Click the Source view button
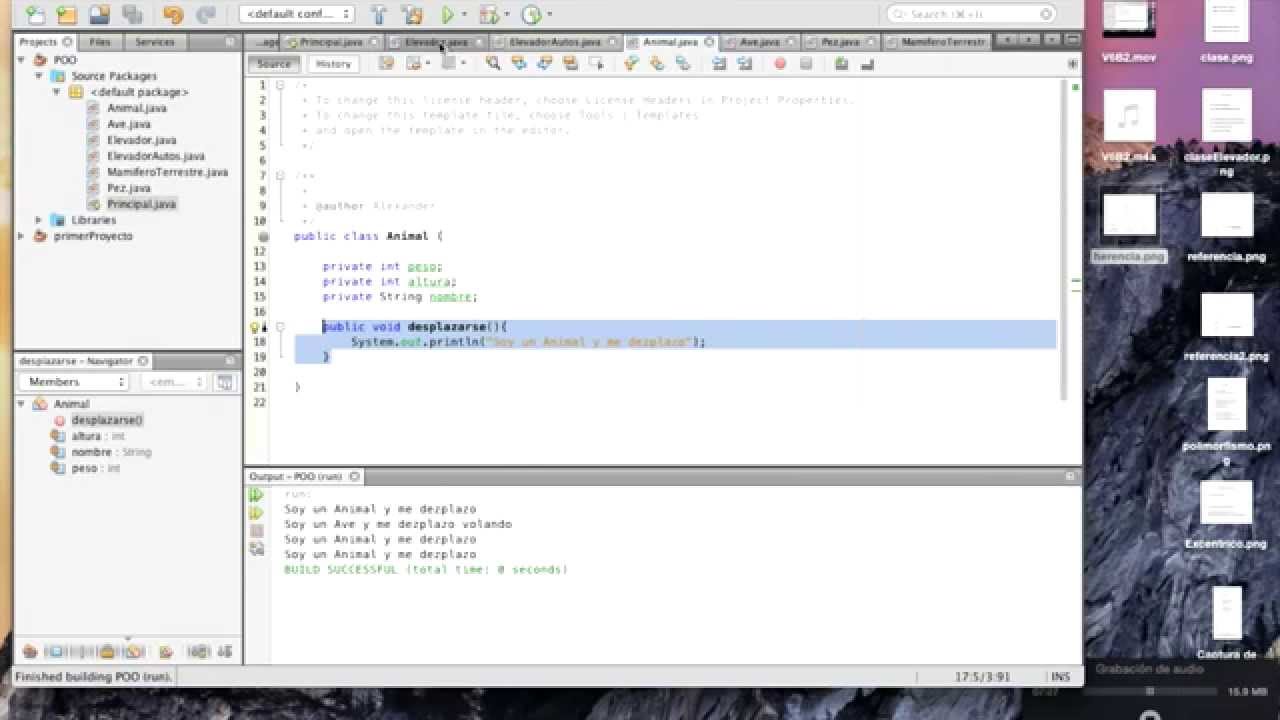This screenshot has width=1280, height=720. click(274, 63)
